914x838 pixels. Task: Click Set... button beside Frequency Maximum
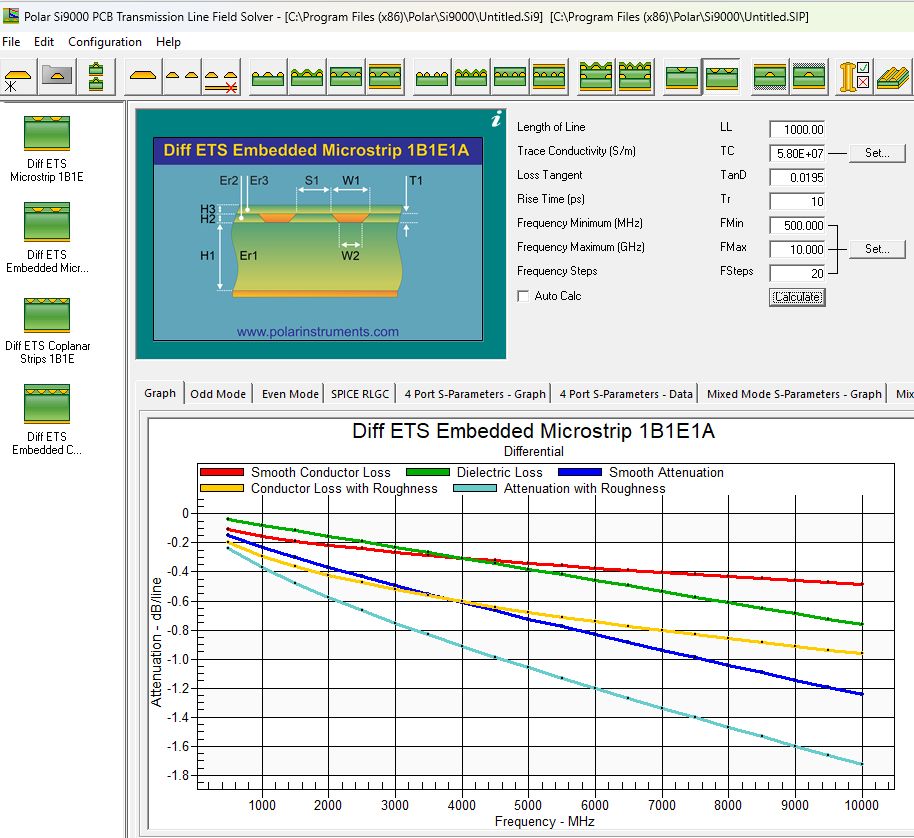pyautogui.click(x=877, y=249)
